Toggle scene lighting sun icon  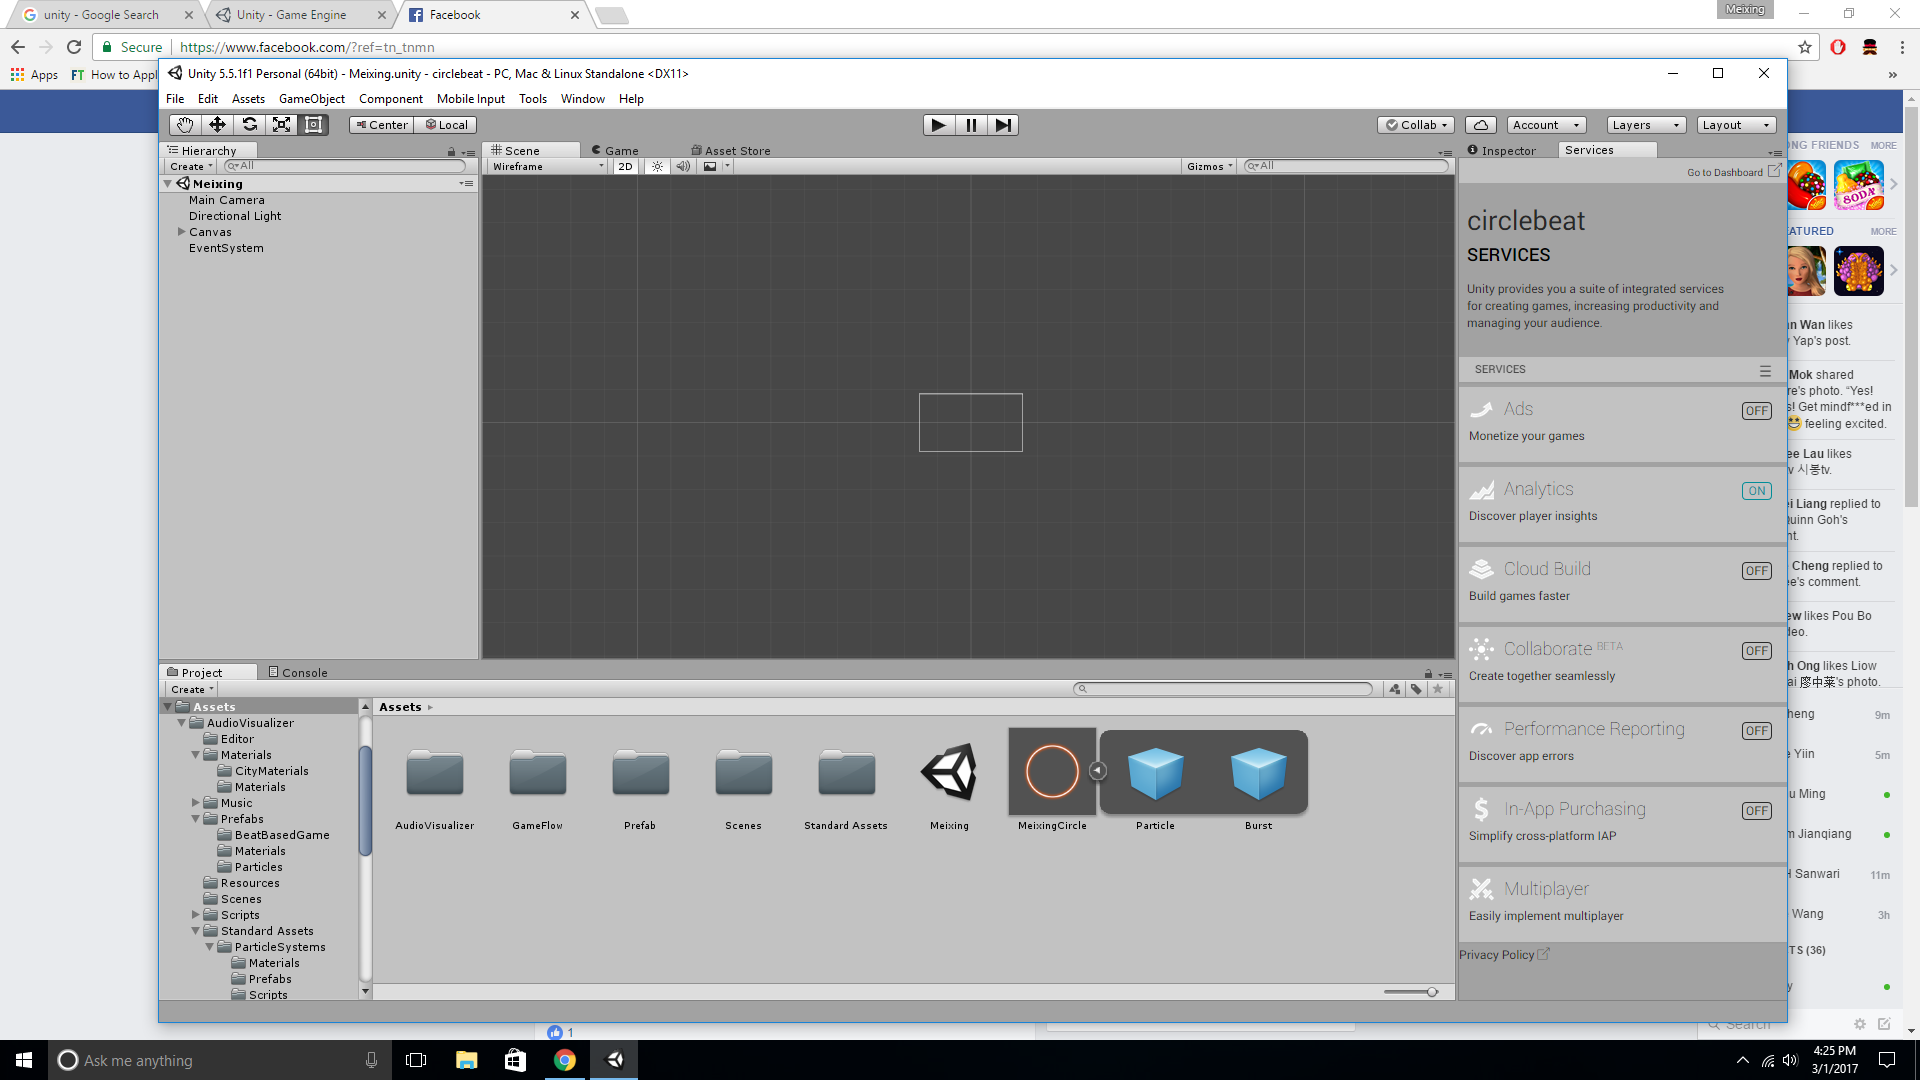click(657, 167)
